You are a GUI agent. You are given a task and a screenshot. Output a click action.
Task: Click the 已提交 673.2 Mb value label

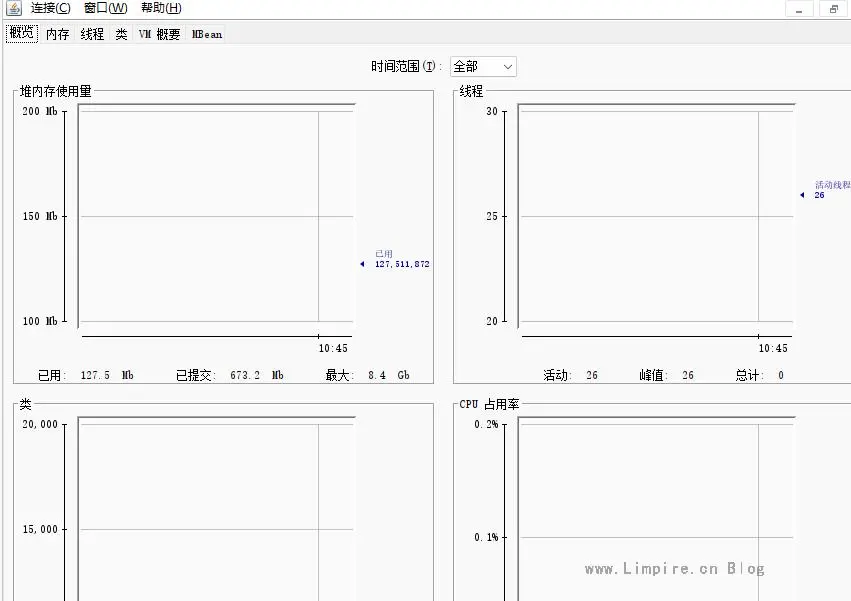pyautogui.click(x=230, y=376)
